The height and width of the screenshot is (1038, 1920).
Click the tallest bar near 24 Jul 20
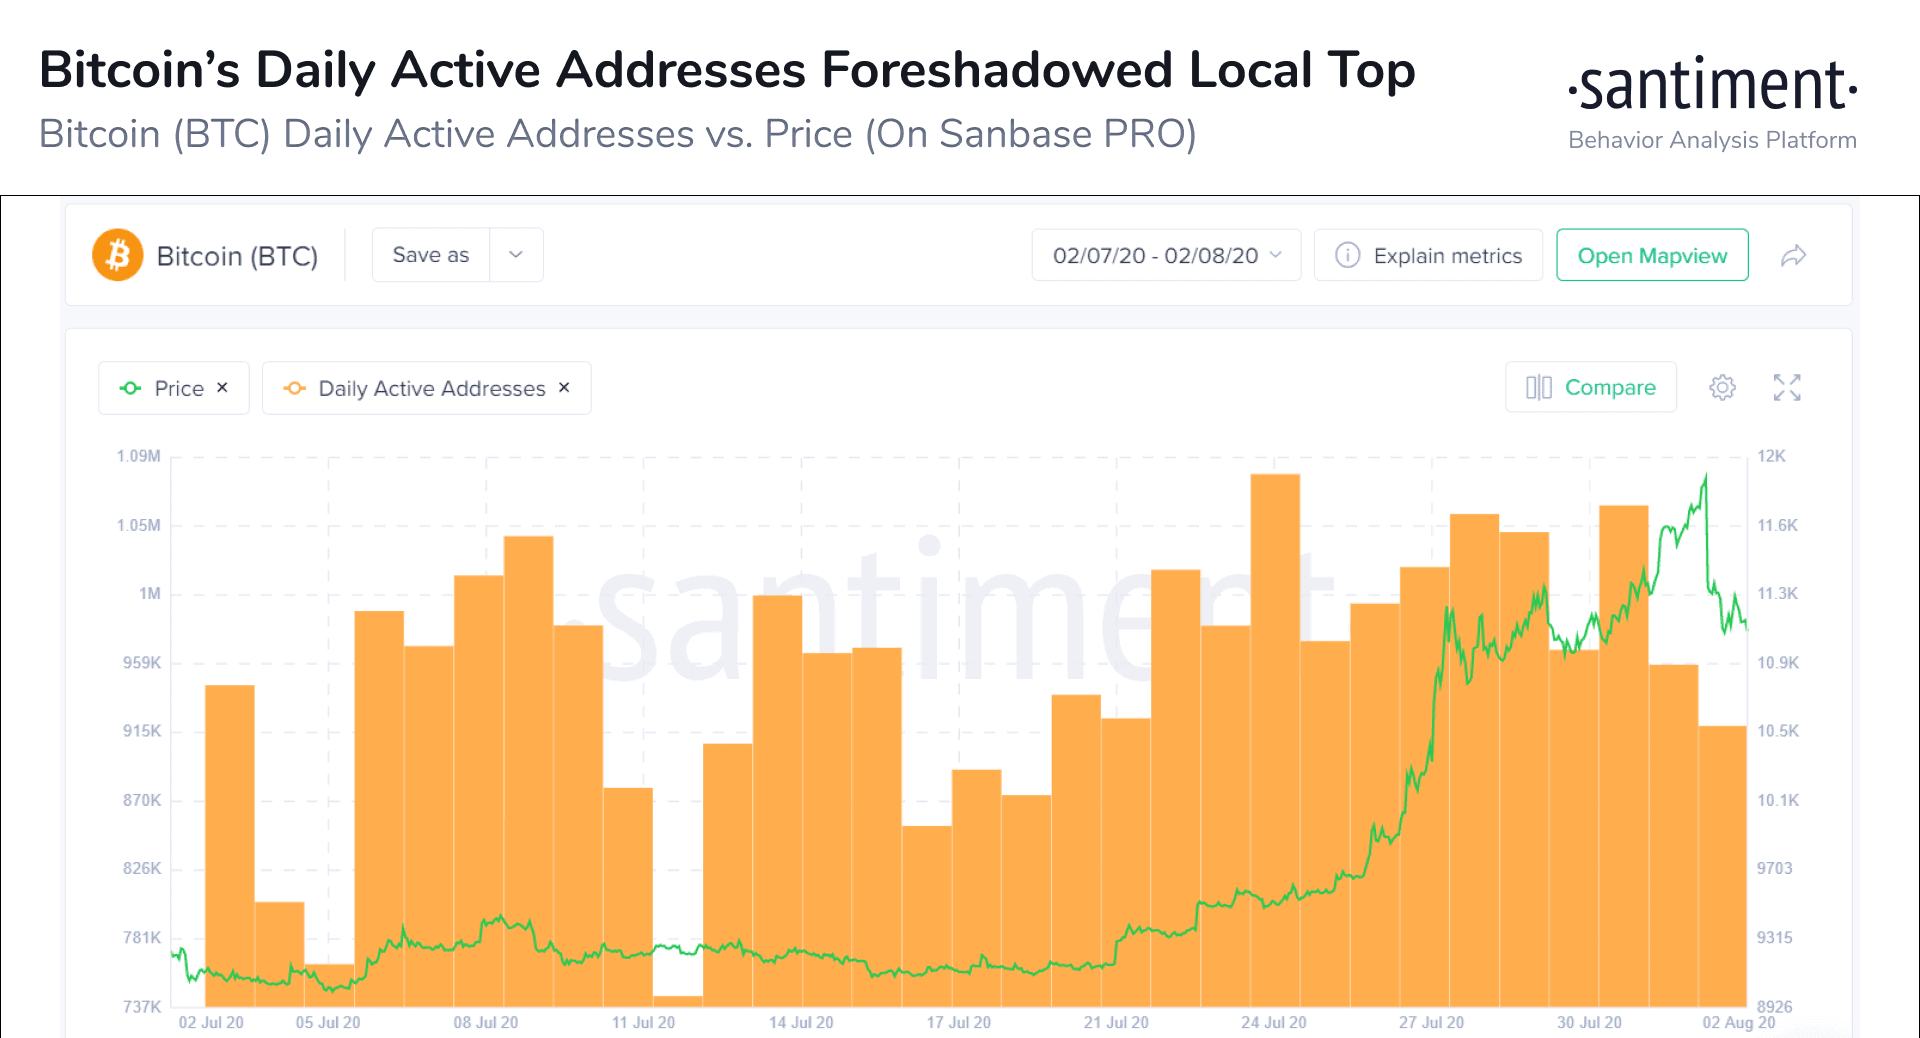[1275, 740]
